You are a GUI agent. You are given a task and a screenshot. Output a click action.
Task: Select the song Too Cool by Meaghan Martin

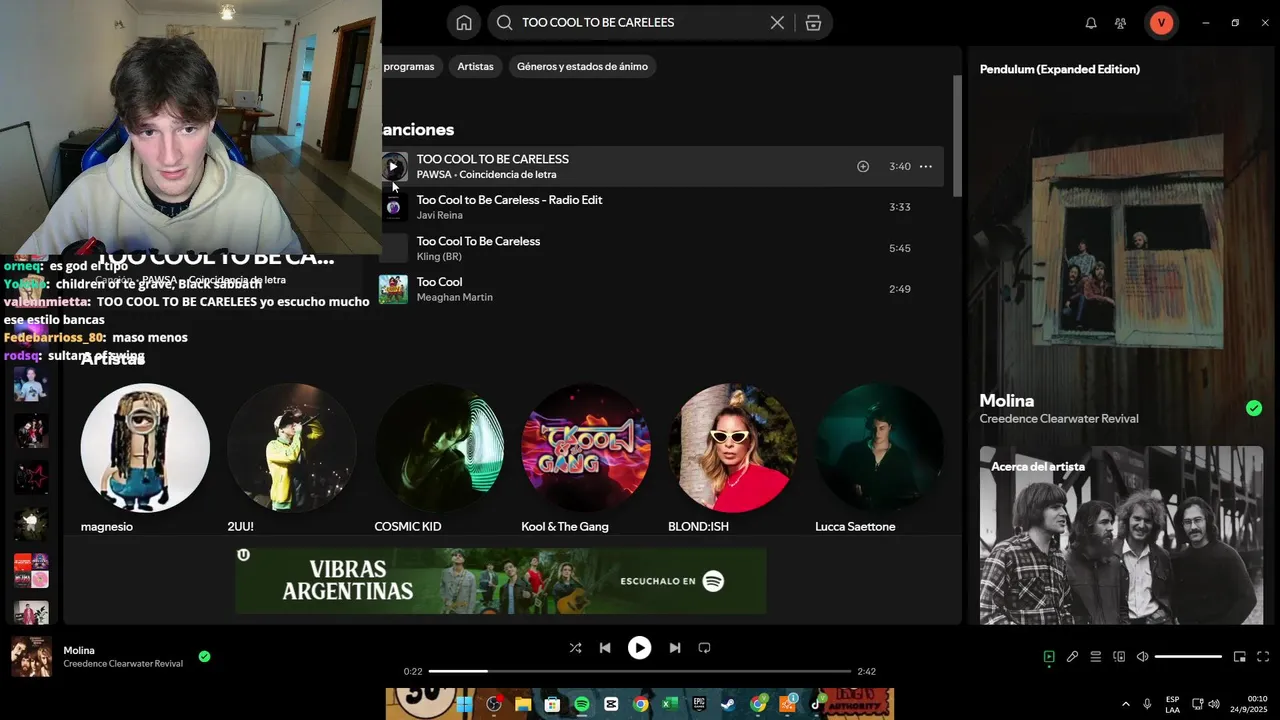coord(439,282)
